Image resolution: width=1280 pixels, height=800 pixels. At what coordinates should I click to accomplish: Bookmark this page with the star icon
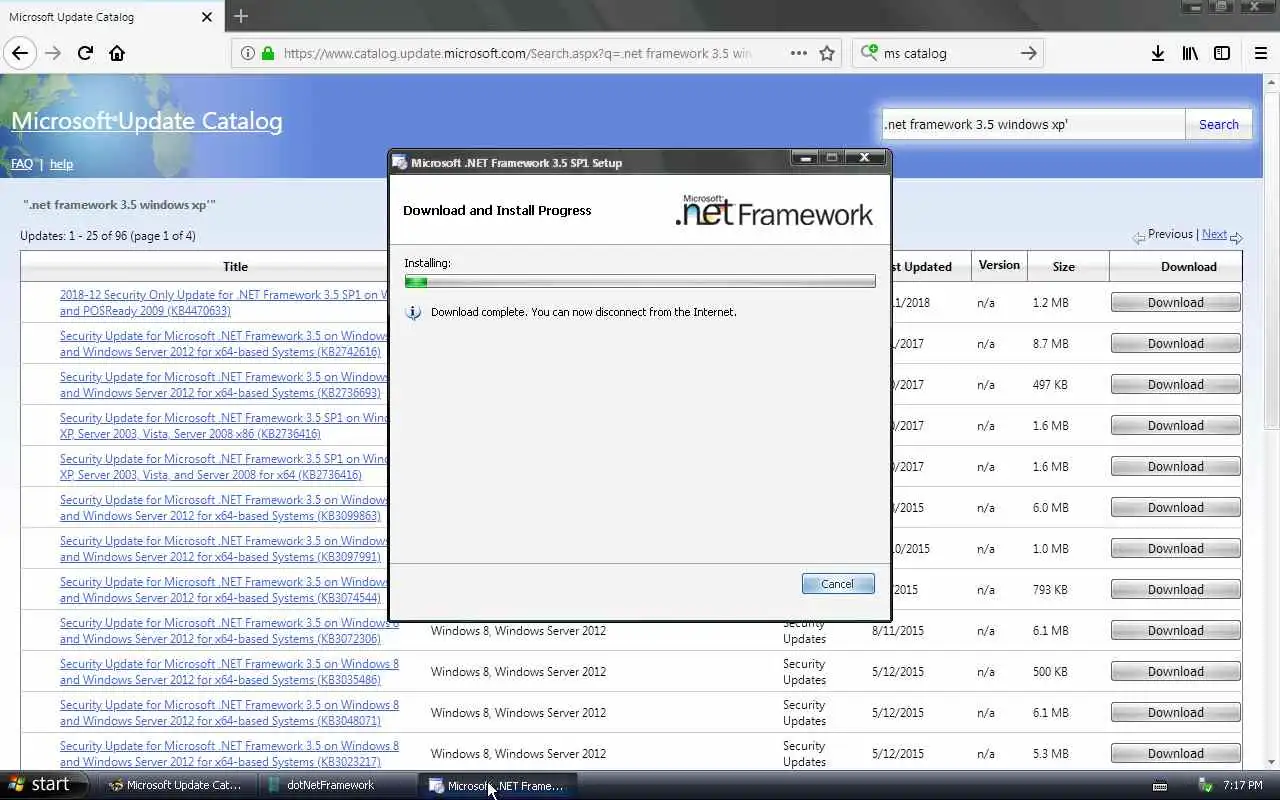(x=827, y=53)
